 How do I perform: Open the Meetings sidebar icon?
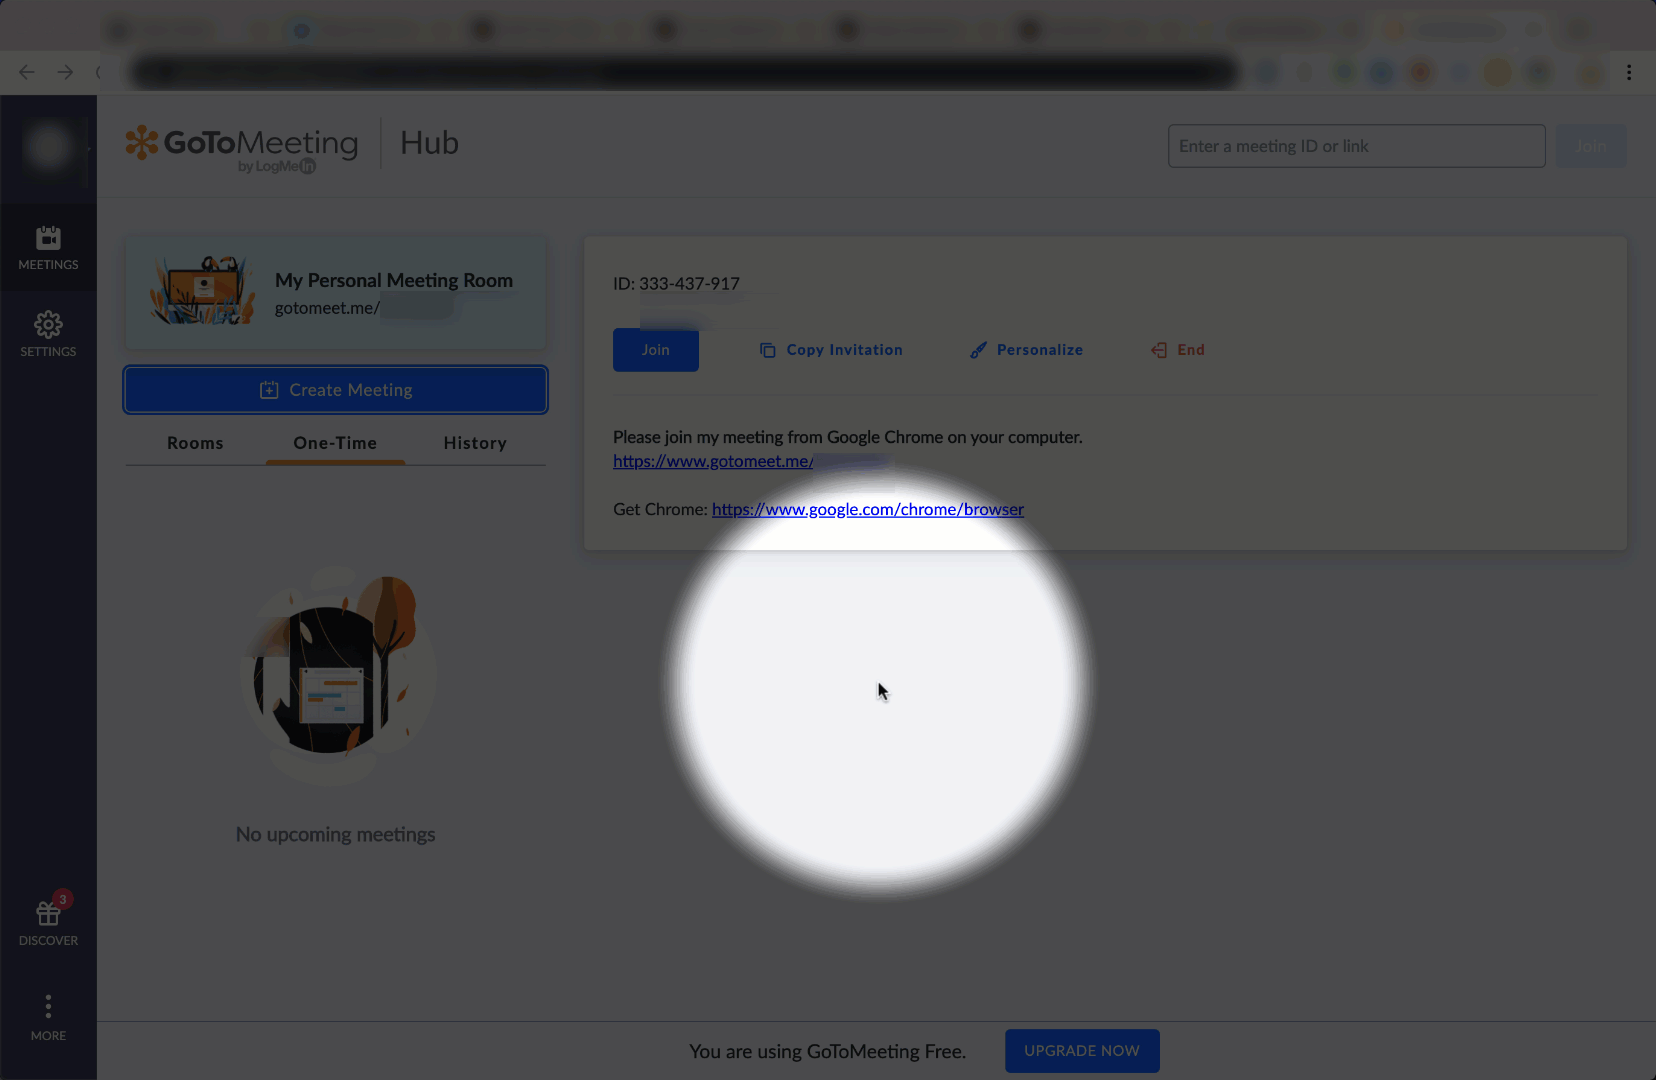(x=48, y=248)
